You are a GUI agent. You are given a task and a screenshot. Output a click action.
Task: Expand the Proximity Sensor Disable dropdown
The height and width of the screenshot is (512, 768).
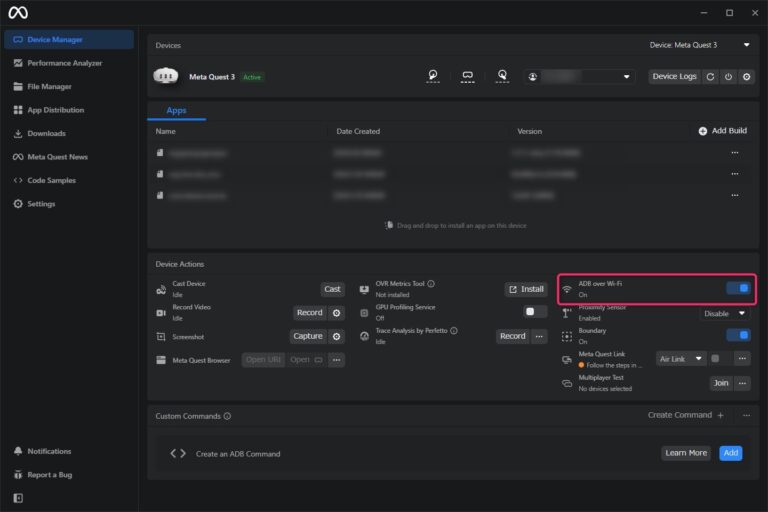(x=724, y=313)
